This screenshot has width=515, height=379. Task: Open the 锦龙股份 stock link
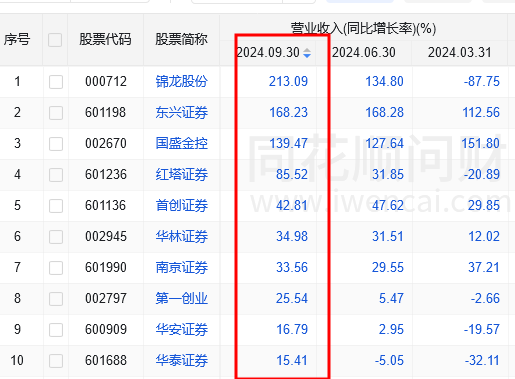(182, 81)
